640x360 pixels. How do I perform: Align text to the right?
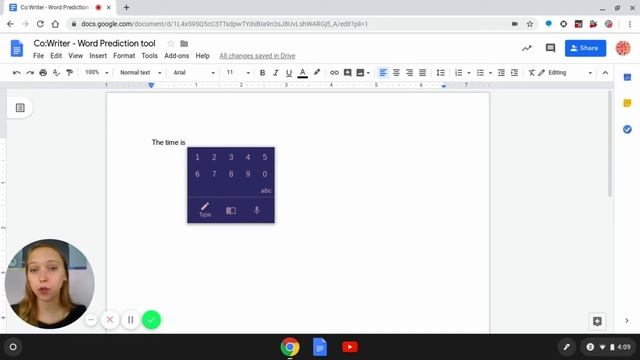coord(409,73)
